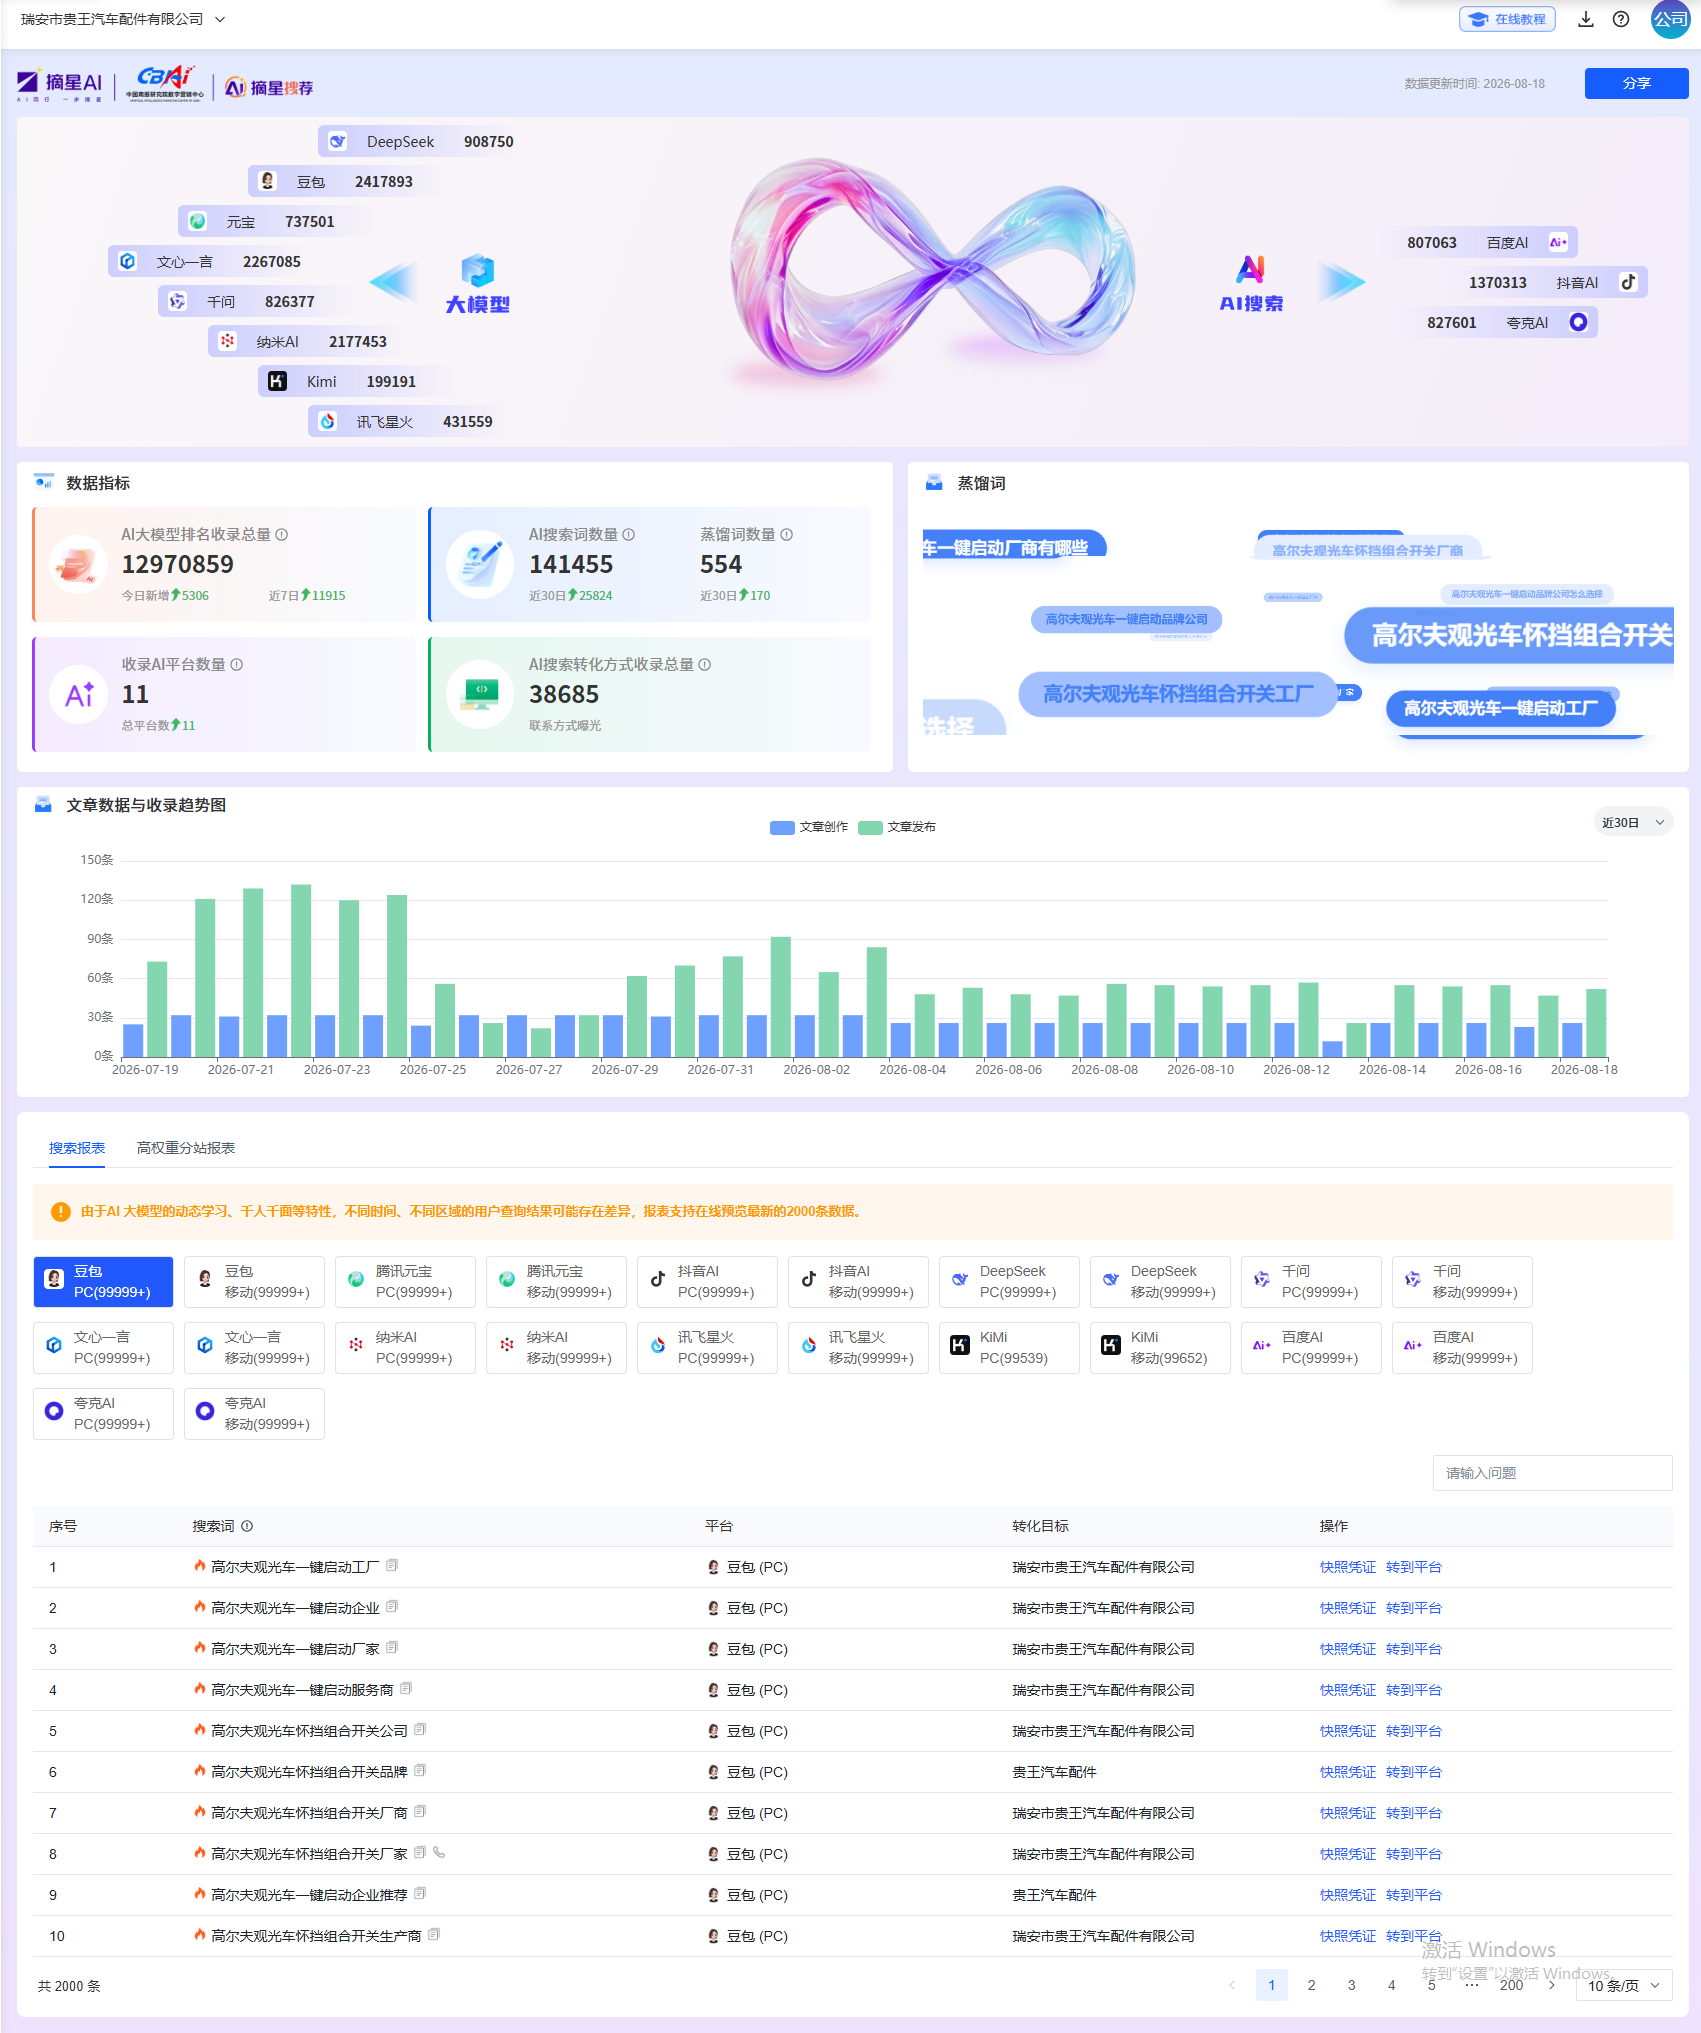
Task: Open the 近30日 time range dropdown
Action: [x=1632, y=823]
